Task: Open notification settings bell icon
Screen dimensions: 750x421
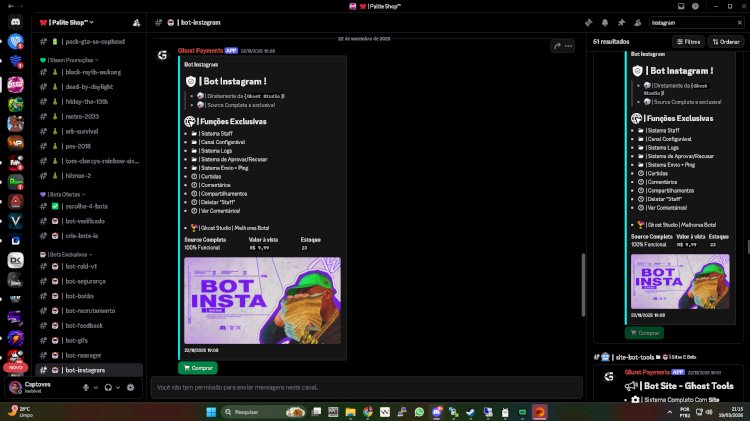Action: [605, 22]
